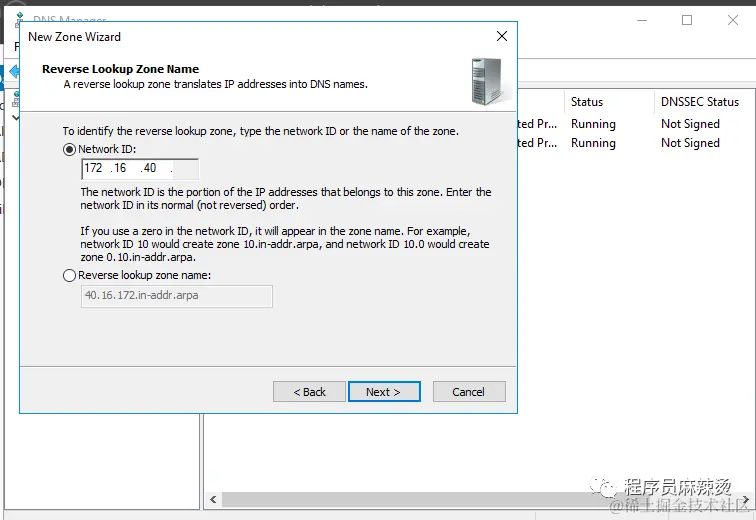Close the DNS Manager window
This screenshot has width=756, height=520.
click(733, 20)
